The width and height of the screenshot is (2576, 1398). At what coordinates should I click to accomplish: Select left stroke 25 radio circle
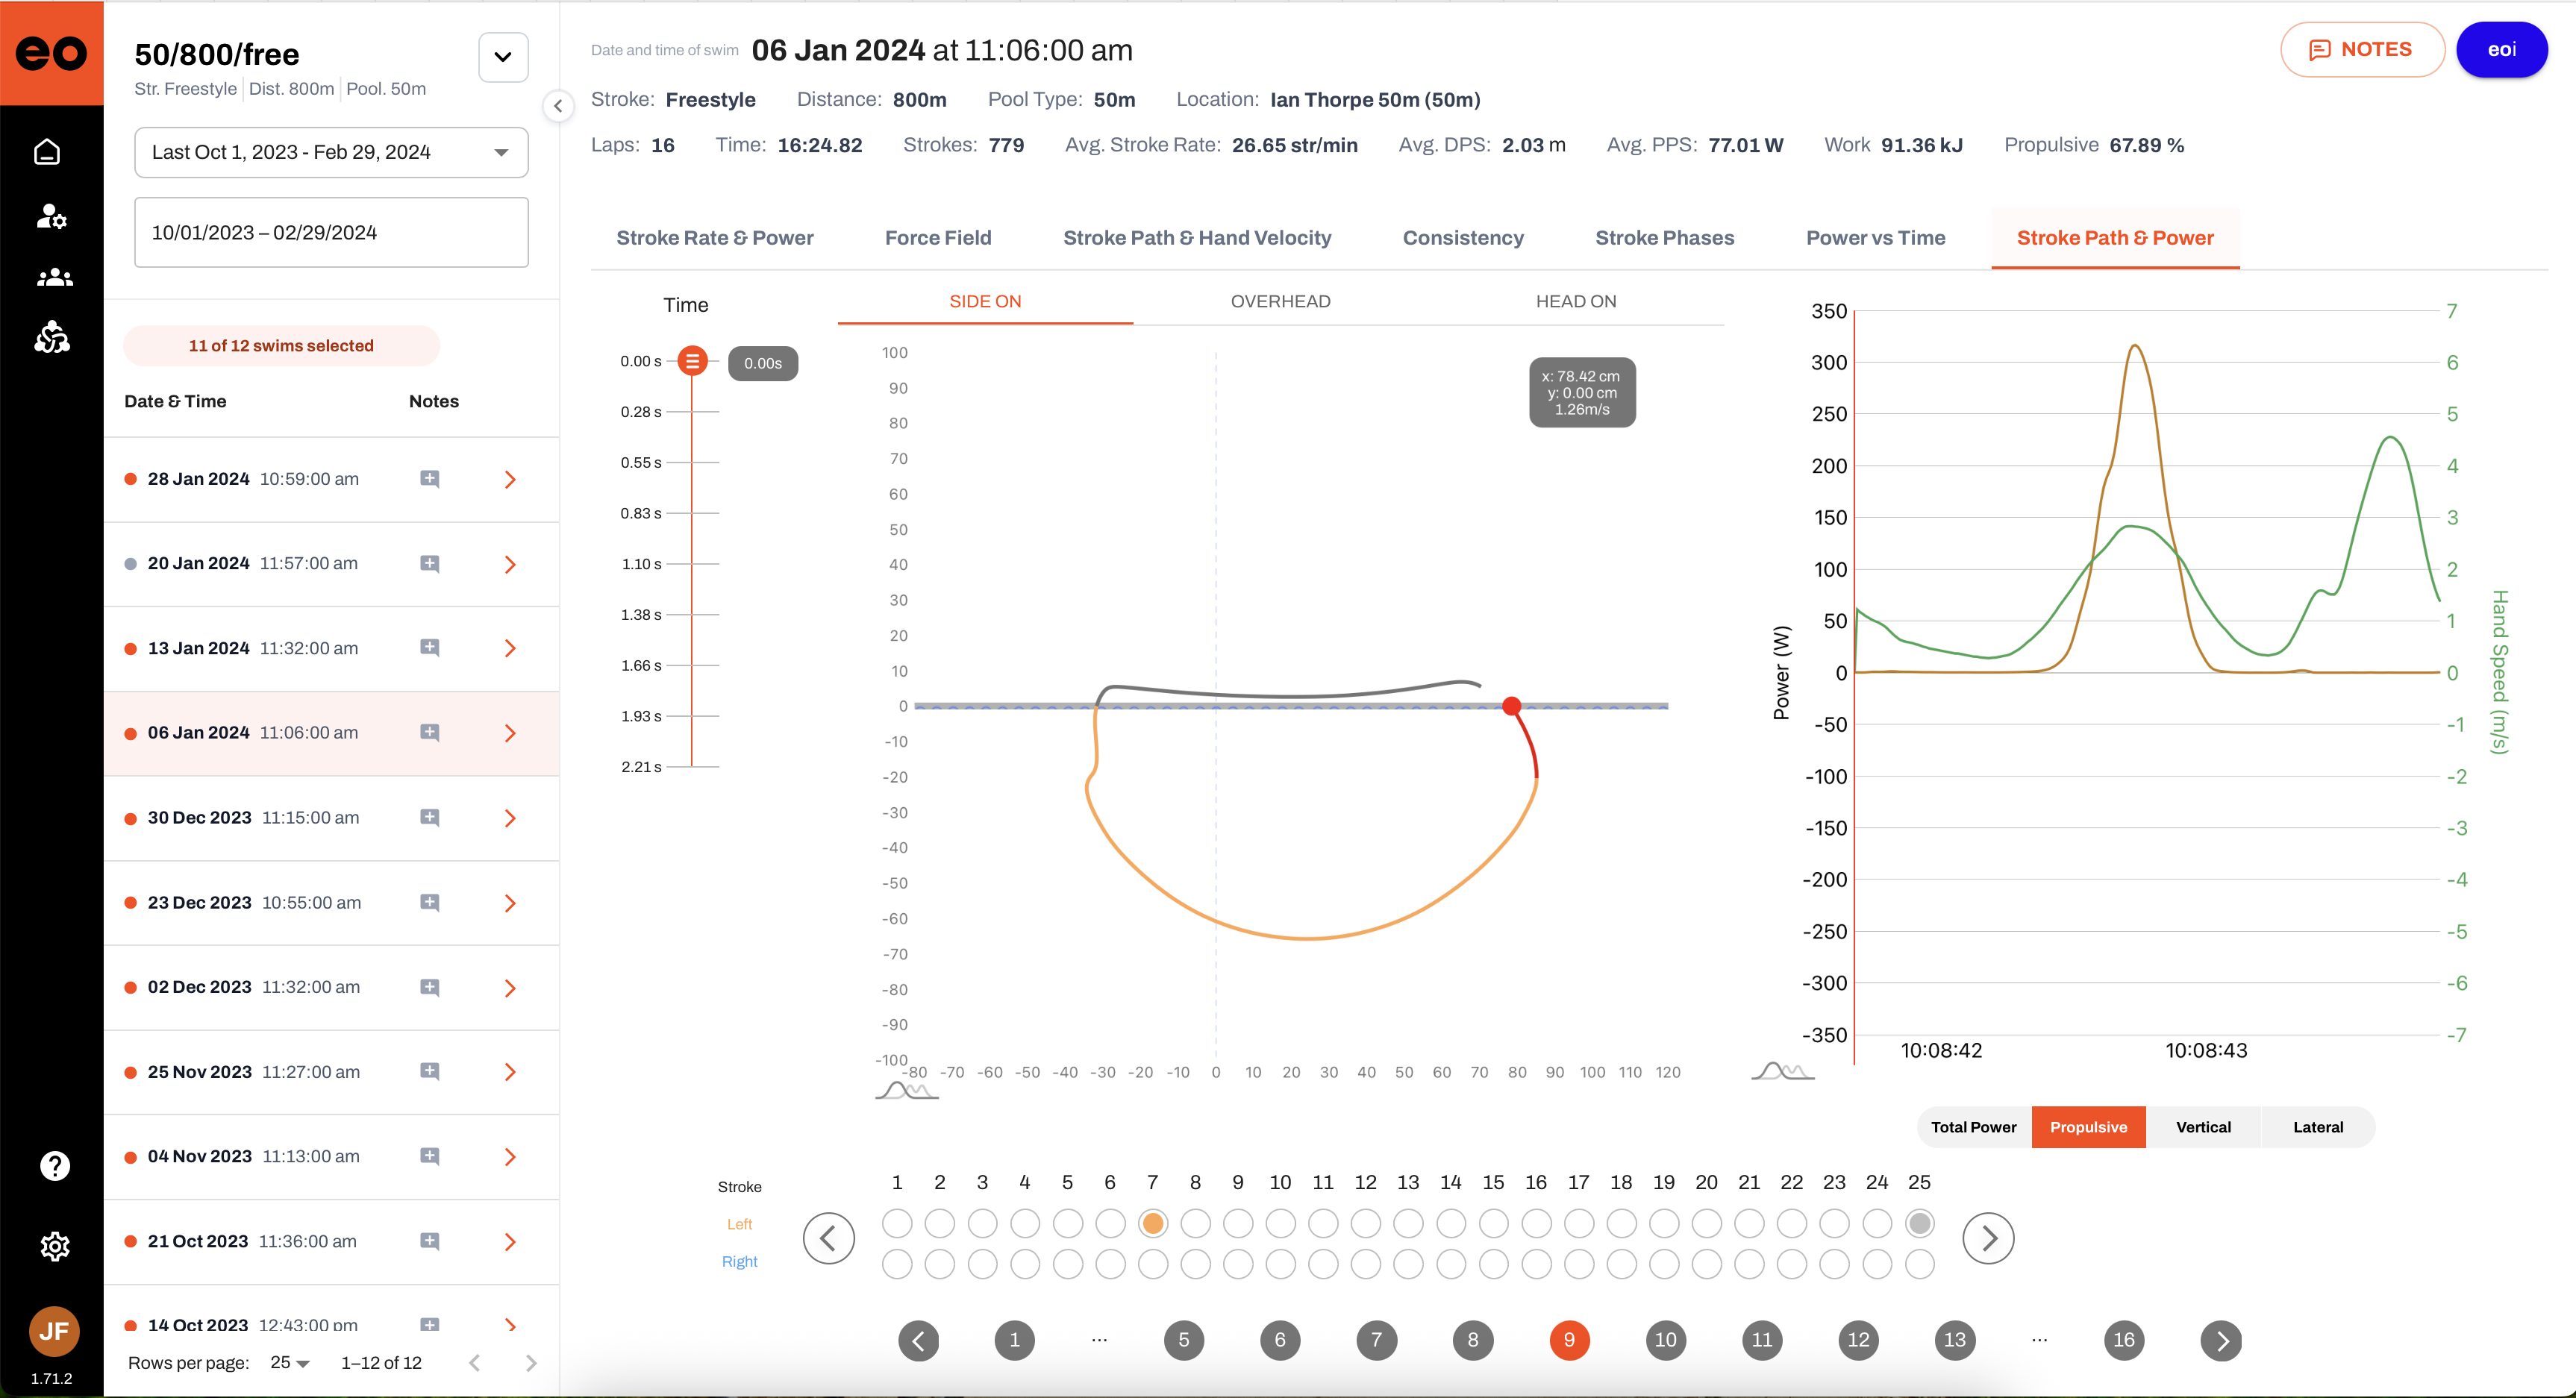pyautogui.click(x=1919, y=1223)
